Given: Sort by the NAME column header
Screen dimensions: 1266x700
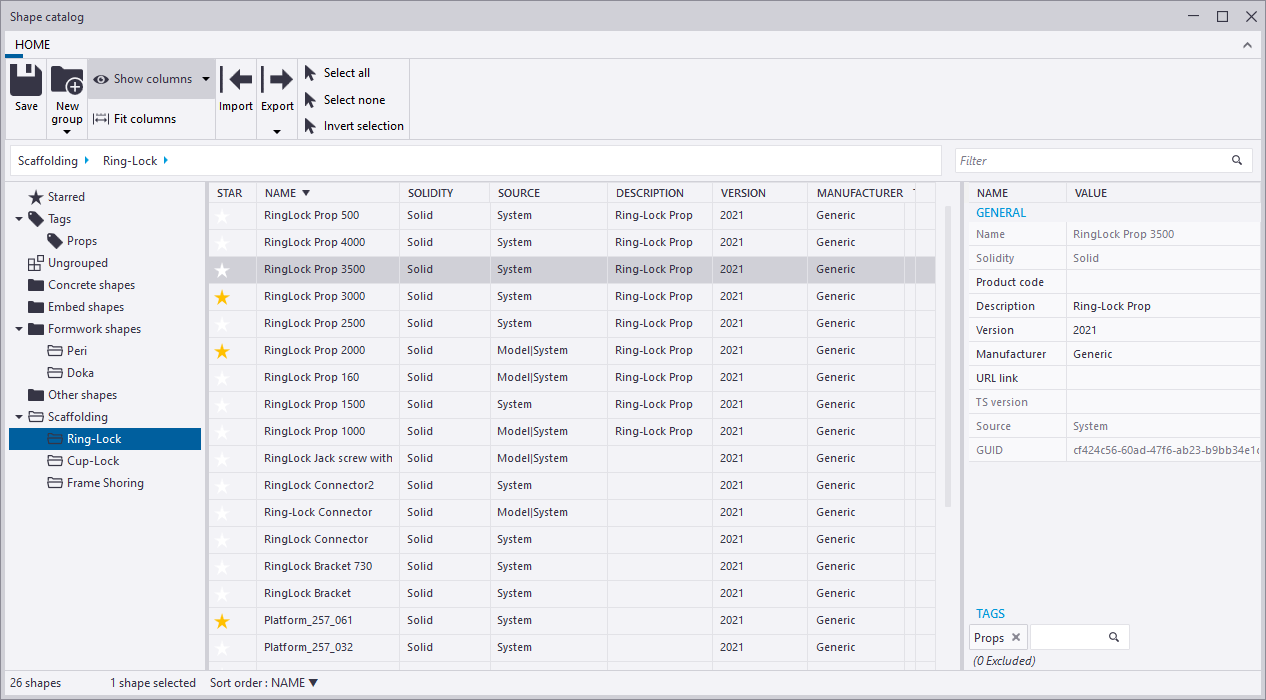Looking at the screenshot, I should [328, 193].
